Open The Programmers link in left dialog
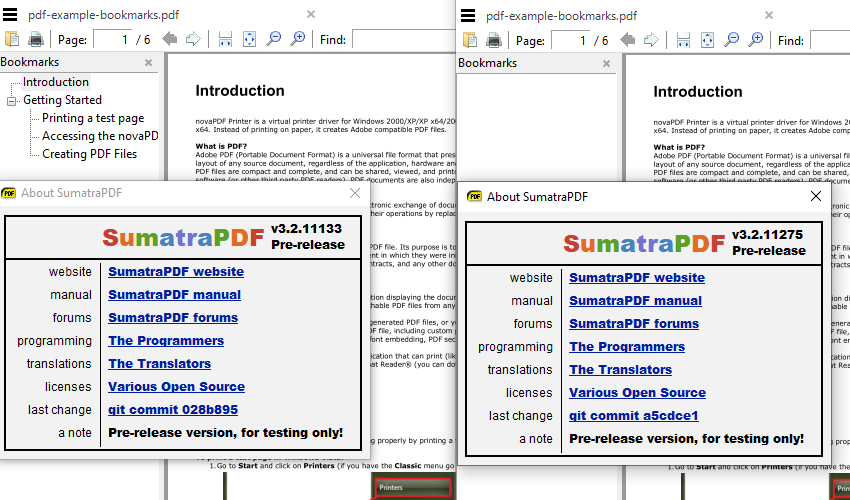Screen dimensions: 850x500 [166, 341]
